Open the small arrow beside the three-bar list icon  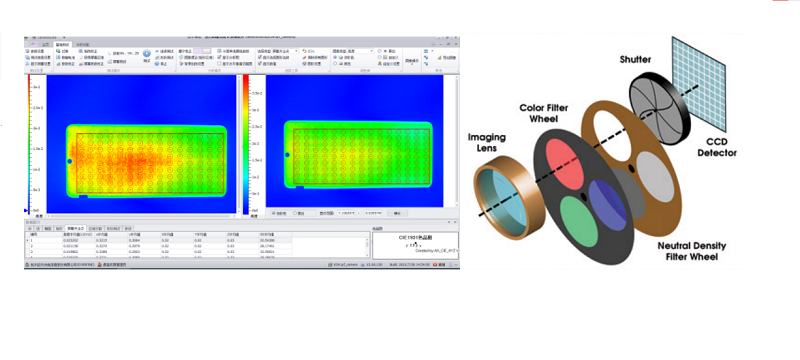(x=432, y=51)
